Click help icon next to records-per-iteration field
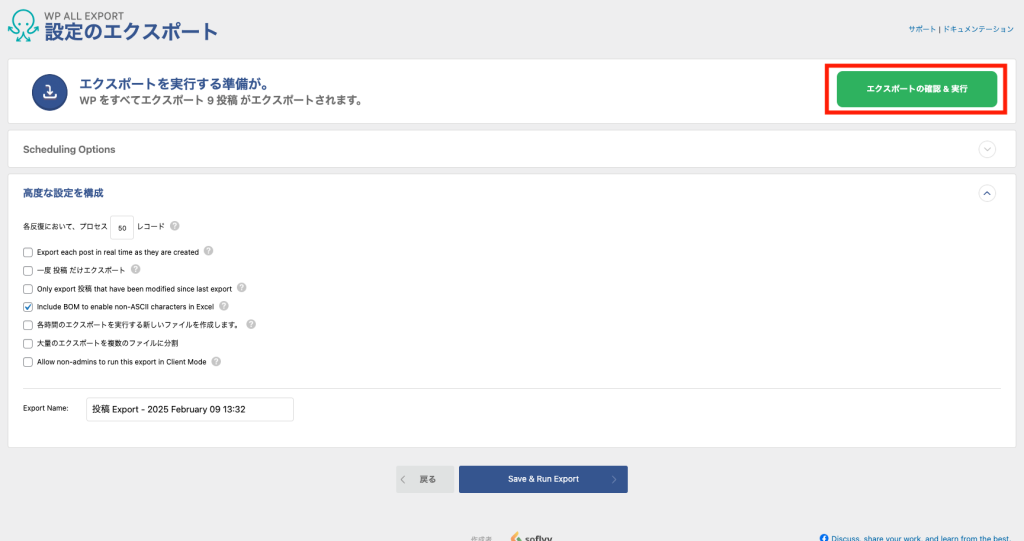This screenshot has width=1024, height=541. coord(175,227)
